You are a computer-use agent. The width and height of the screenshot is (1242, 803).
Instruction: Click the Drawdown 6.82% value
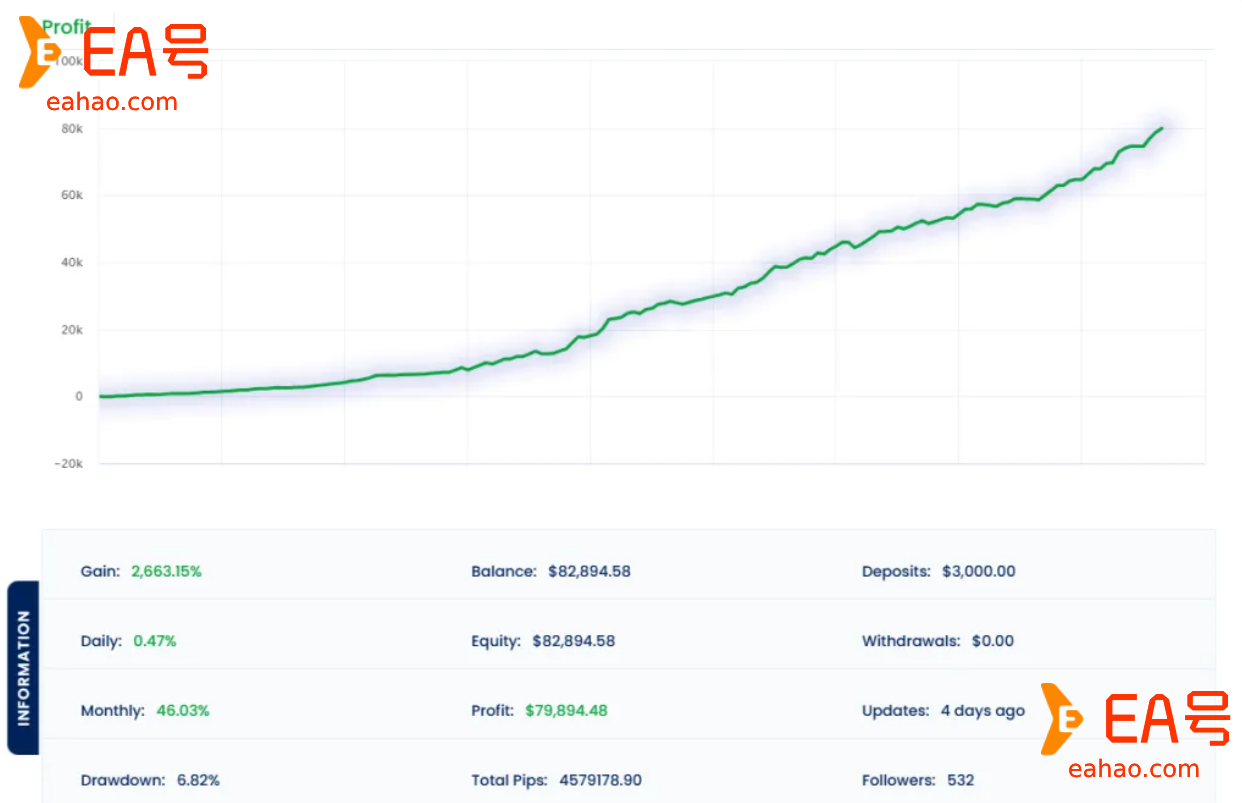pos(200,781)
